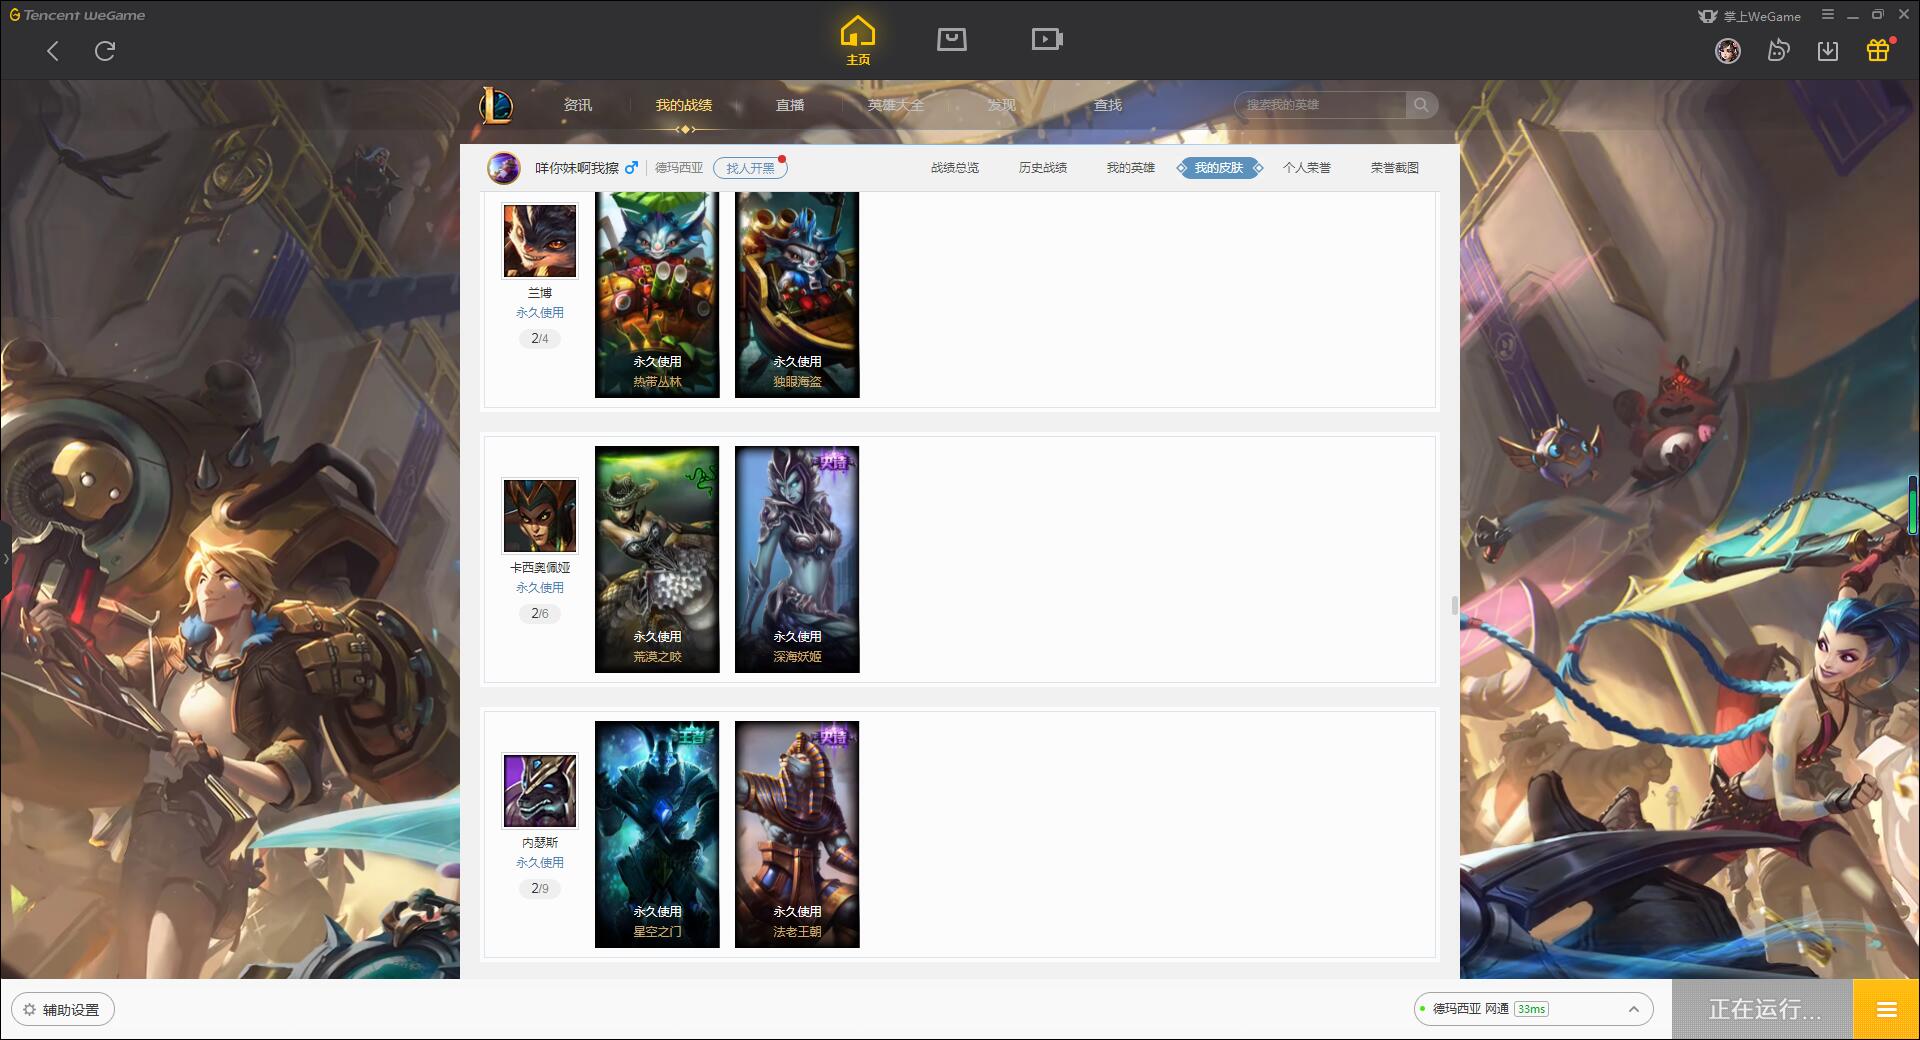Image resolution: width=1920 pixels, height=1040 pixels.
Task: Click the 卡西奥佩娅 champion name text
Action: pyautogui.click(x=540, y=568)
